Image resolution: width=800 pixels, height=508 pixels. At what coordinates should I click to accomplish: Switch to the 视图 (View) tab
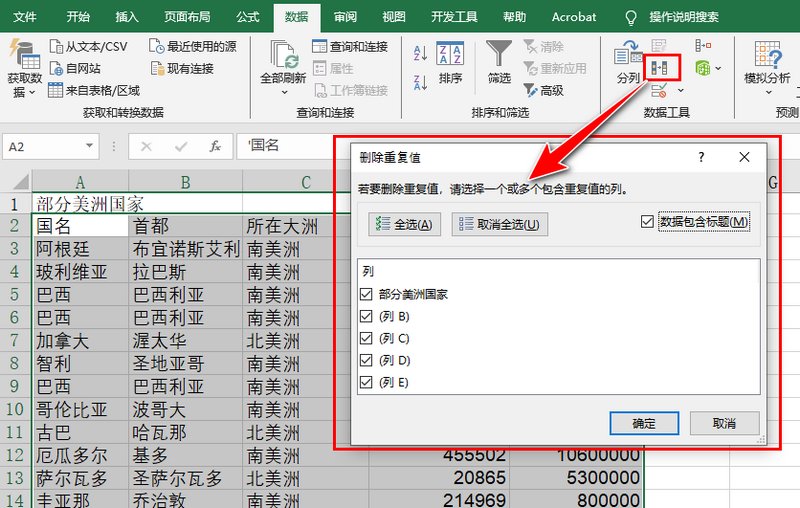click(x=394, y=17)
